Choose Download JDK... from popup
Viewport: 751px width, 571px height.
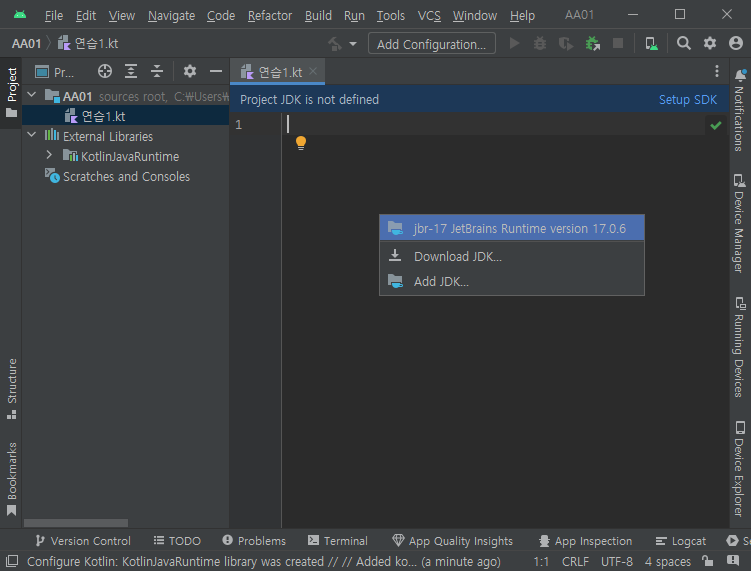512,256
